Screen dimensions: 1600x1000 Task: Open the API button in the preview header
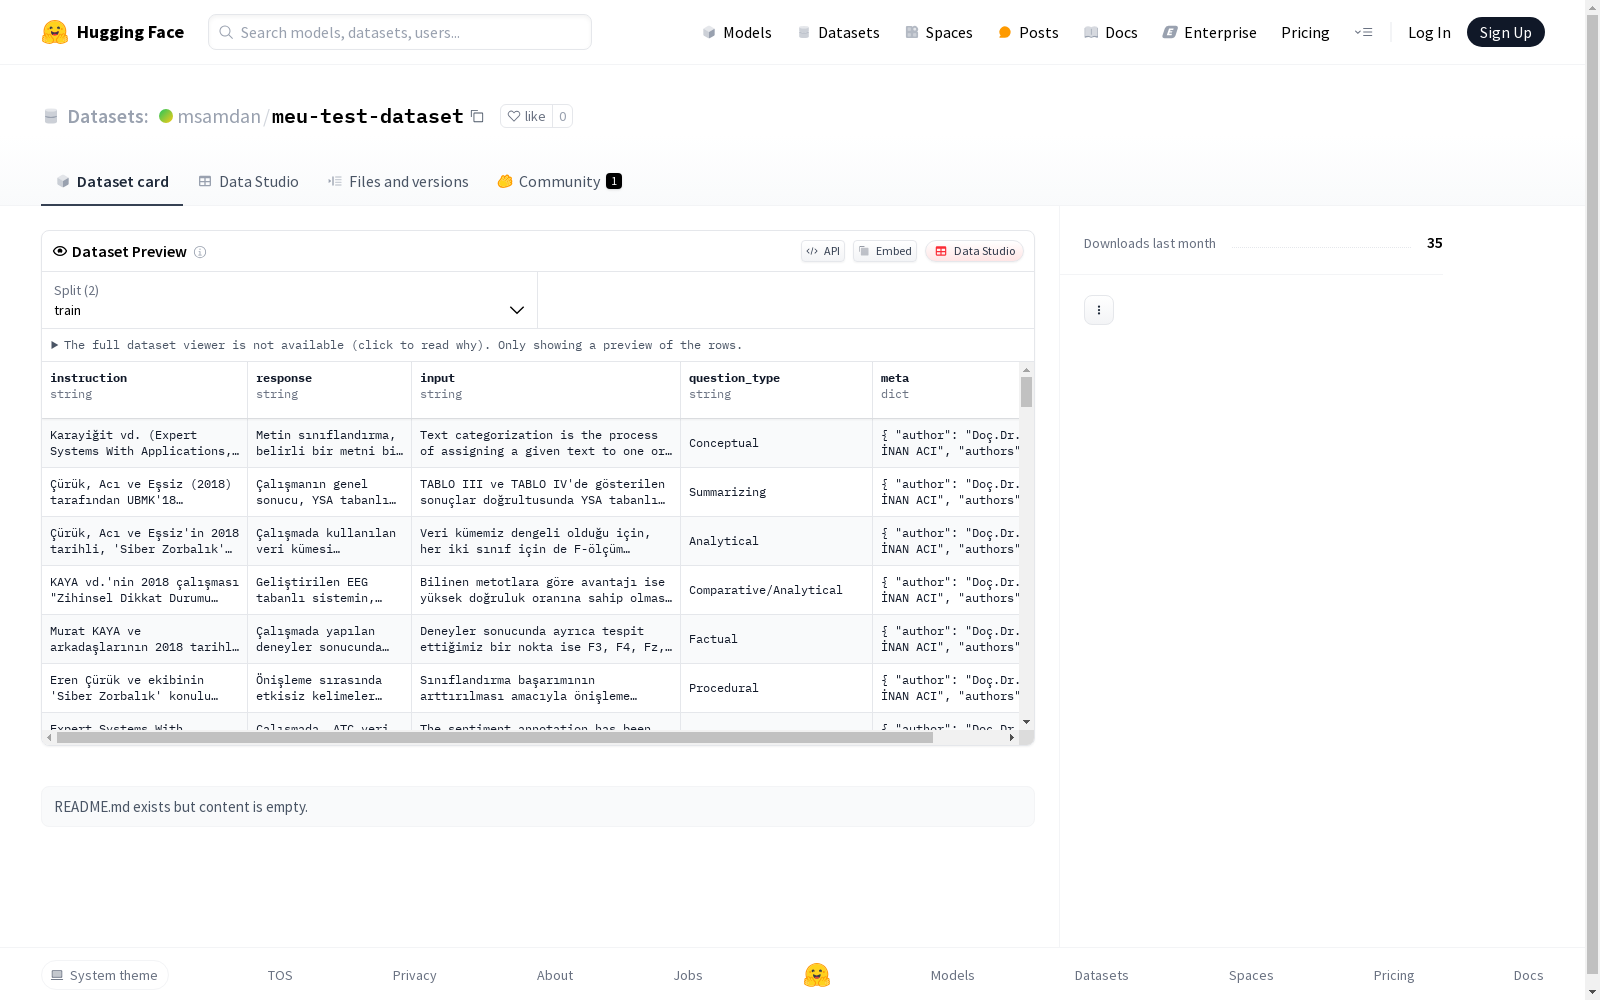click(x=823, y=251)
